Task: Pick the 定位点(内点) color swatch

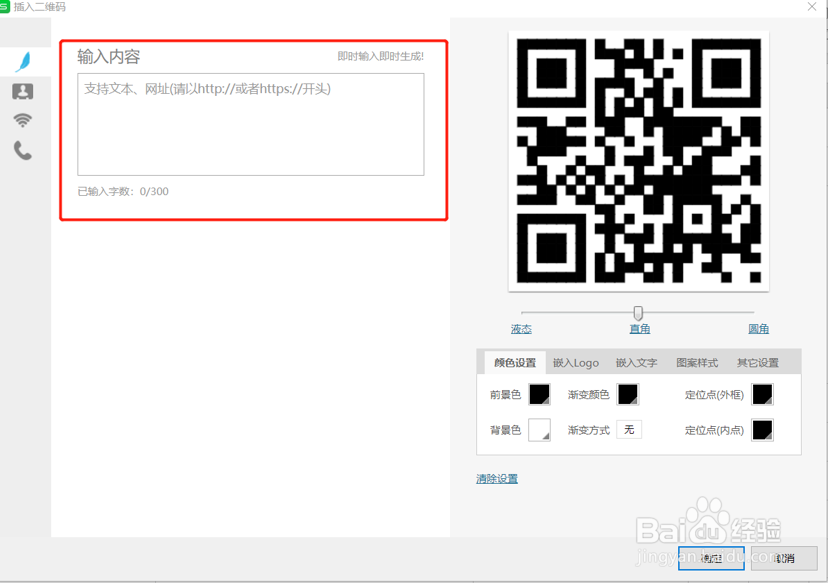Action: tap(763, 430)
